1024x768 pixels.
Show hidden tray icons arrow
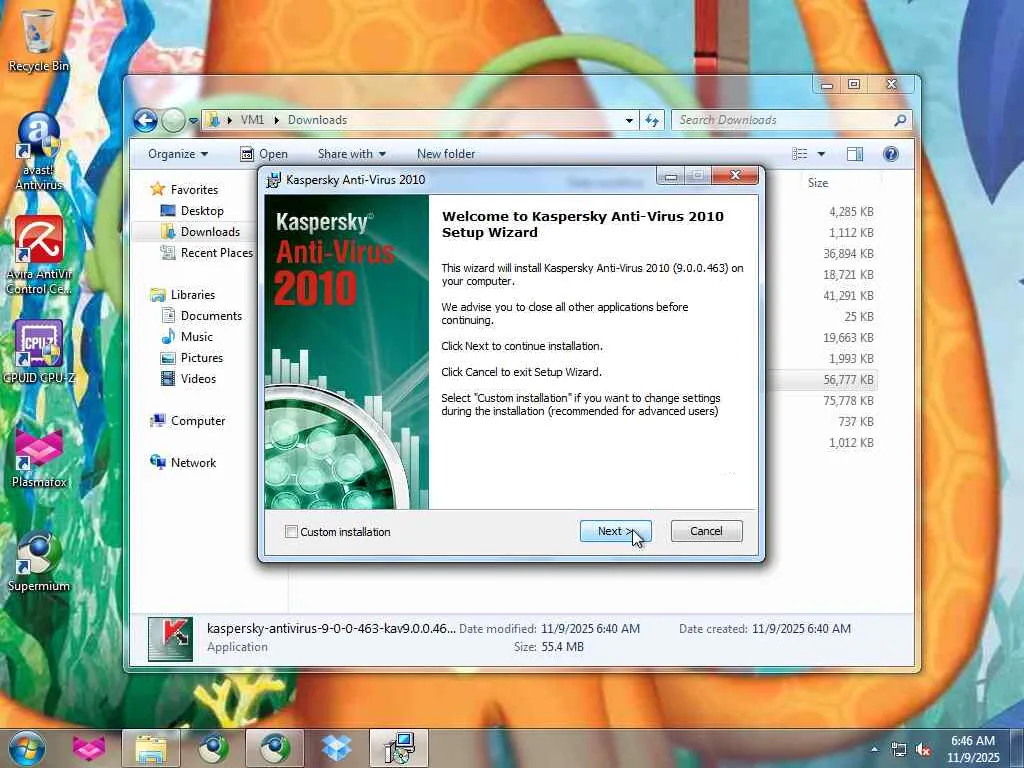tap(874, 749)
